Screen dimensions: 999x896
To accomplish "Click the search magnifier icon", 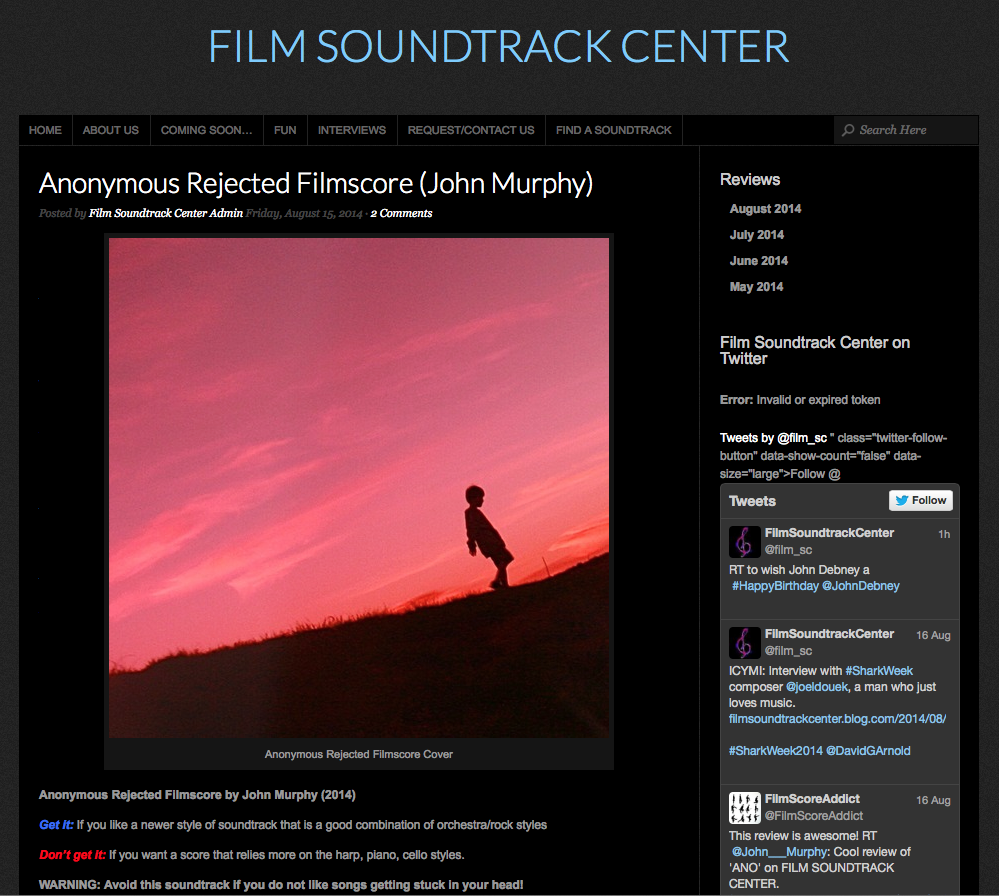I will [x=848, y=130].
